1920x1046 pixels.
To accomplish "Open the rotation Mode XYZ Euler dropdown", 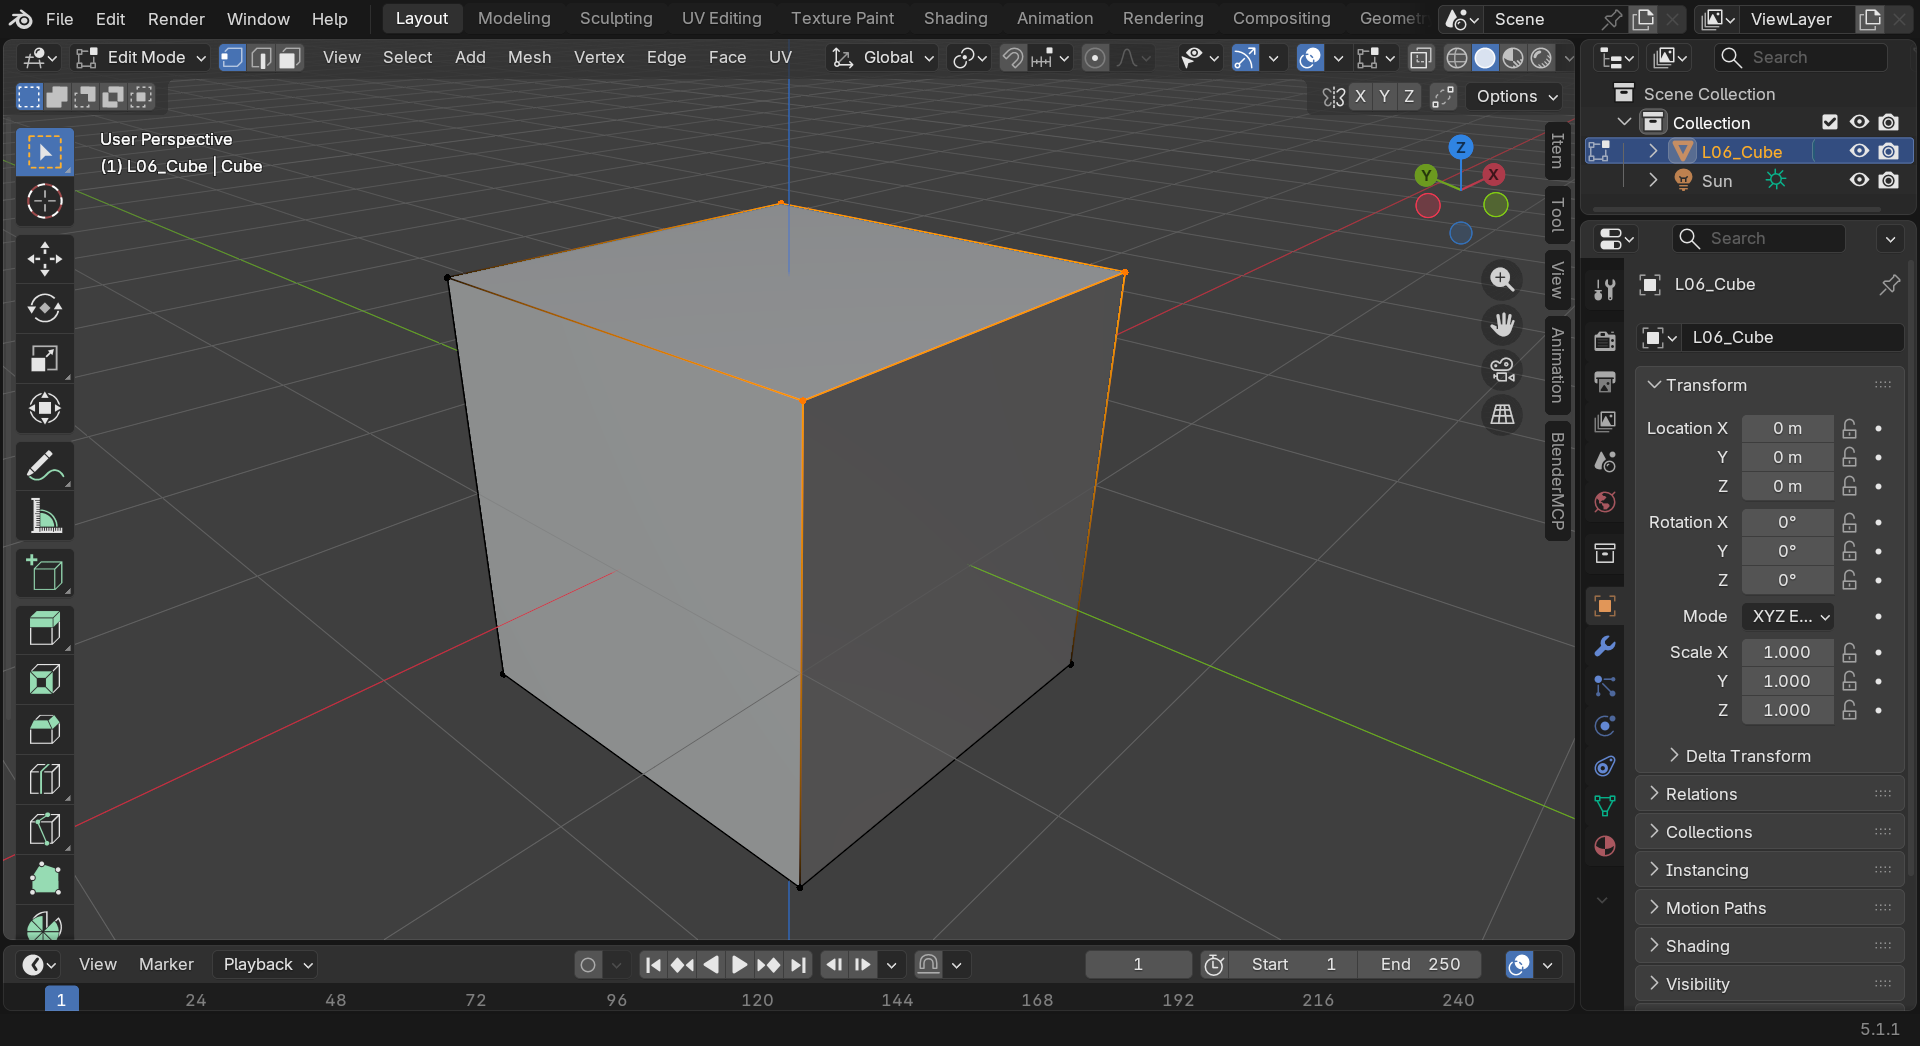I will click(1788, 616).
